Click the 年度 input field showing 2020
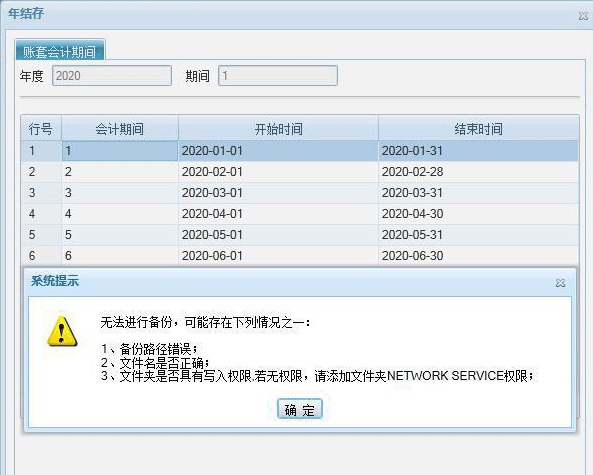The width and height of the screenshot is (593, 475). tap(112, 76)
